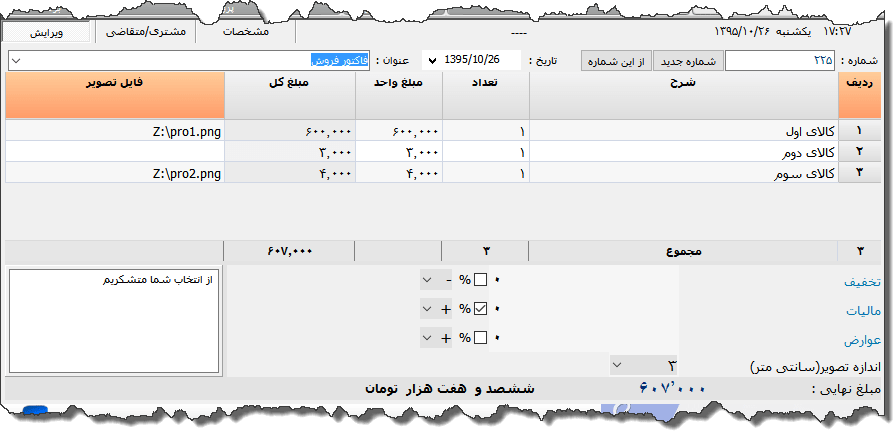Click the ششصد و هفت هزار تومان text

click(449, 389)
